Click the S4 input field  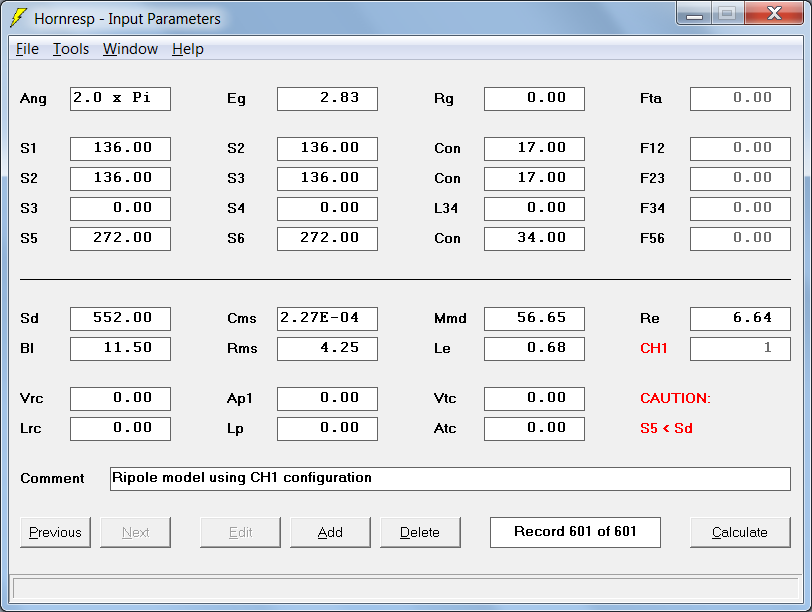click(327, 209)
